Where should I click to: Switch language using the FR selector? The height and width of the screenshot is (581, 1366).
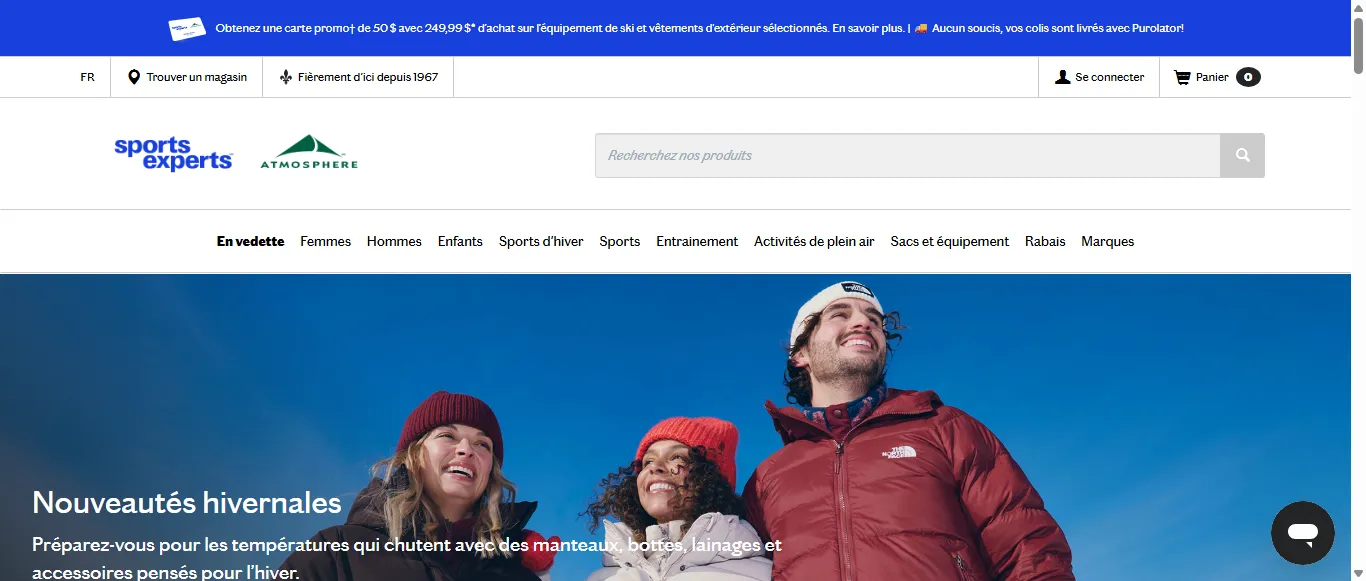click(x=88, y=77)
